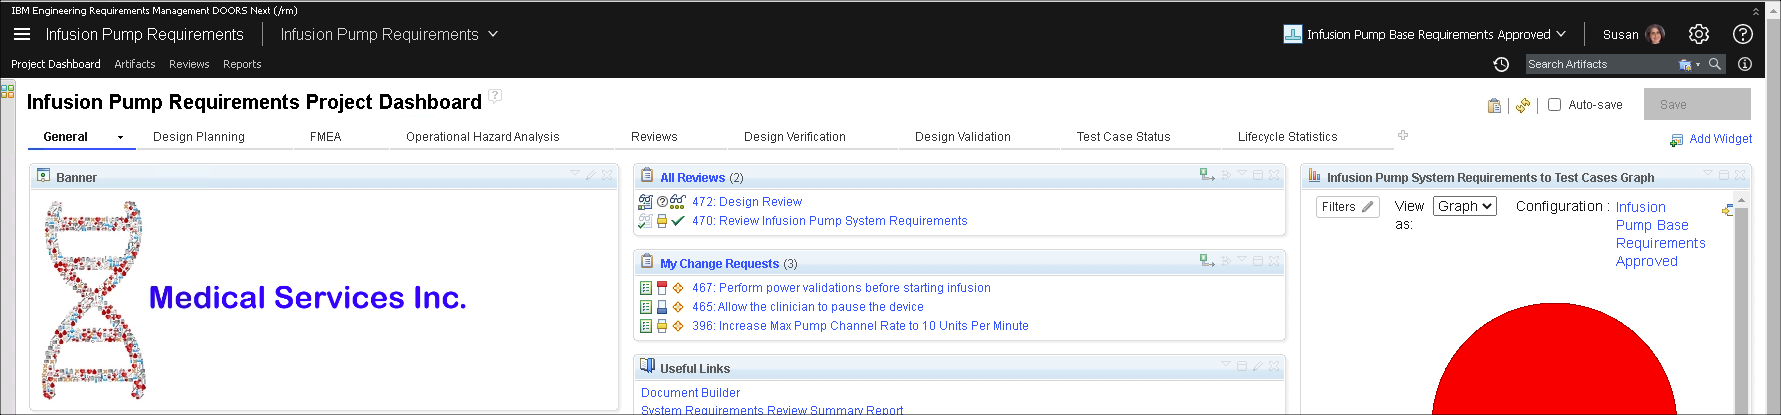Click the plus icon to add a tab
Screen dimensions: 1781x415
(x=1403, y=135)
